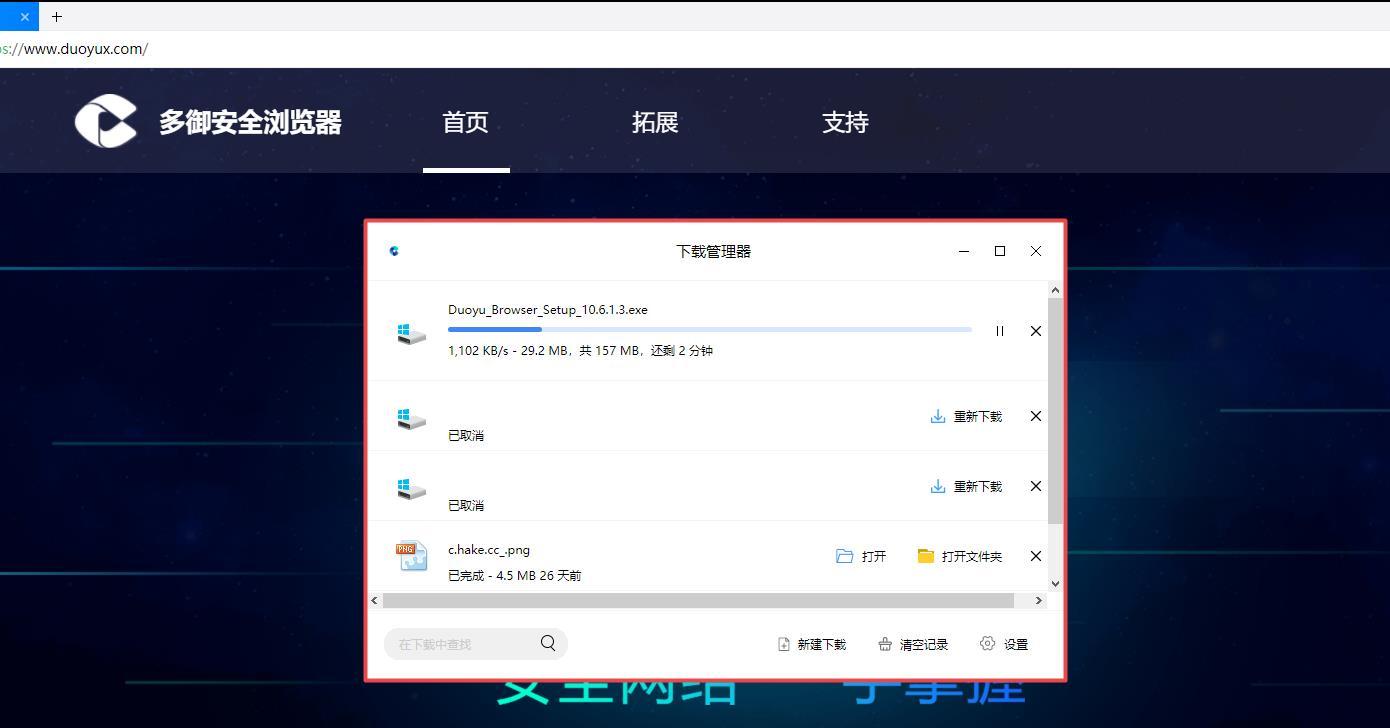Open a new browser tab
The width and height of the screenshot is (1390, 728).
point(57,16)
